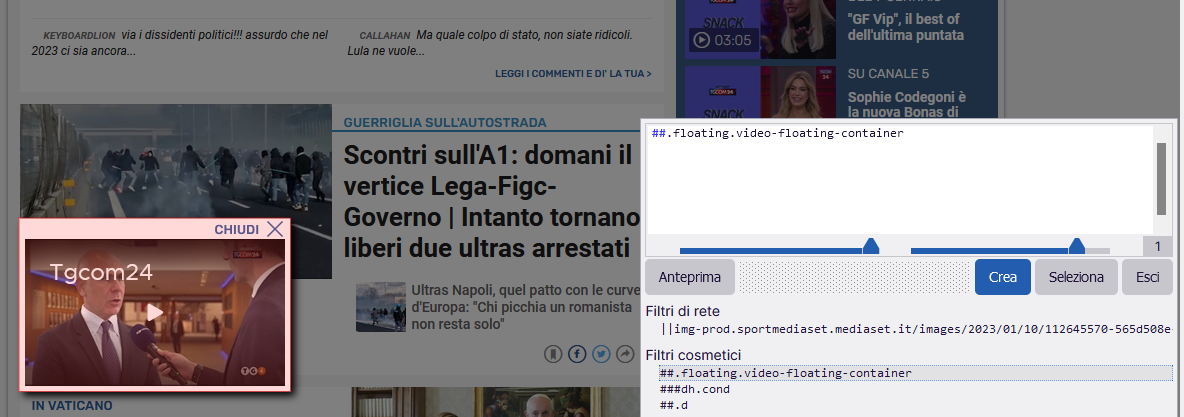Click the Sophie Codegoni video thumbnail

tap(760, 93)
